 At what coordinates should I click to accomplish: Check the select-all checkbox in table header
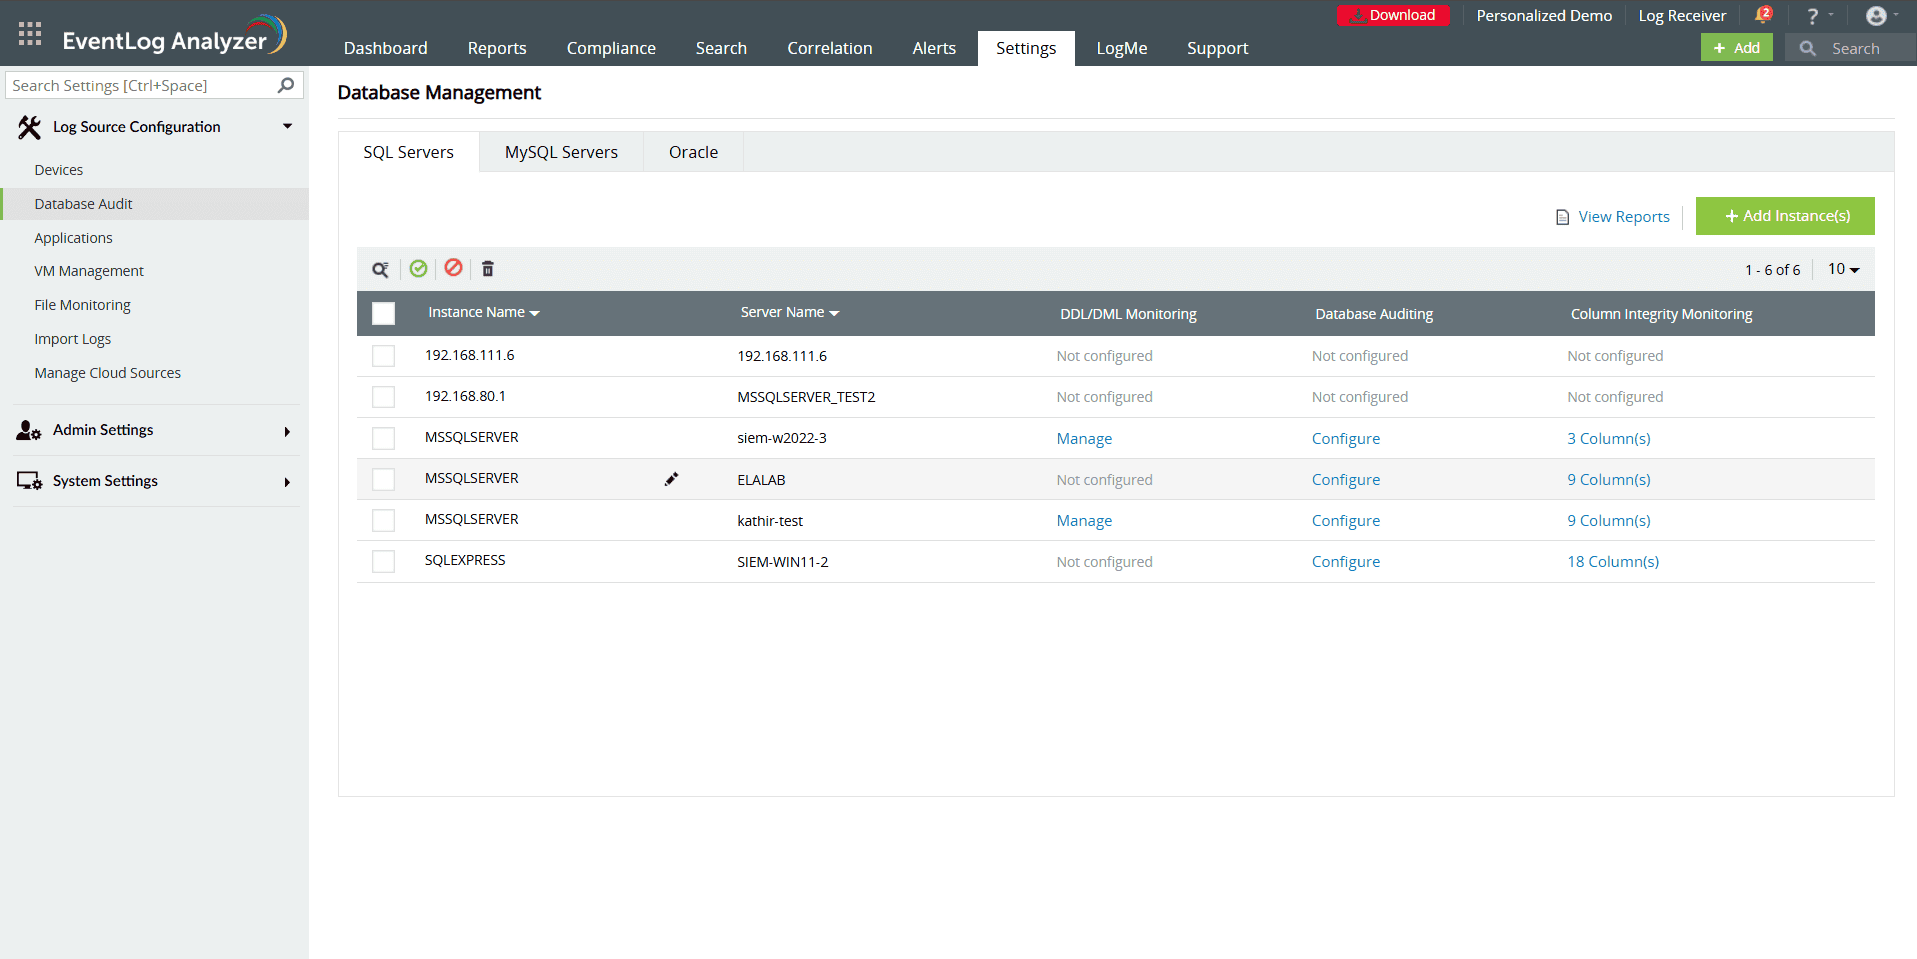click(383, 313)
